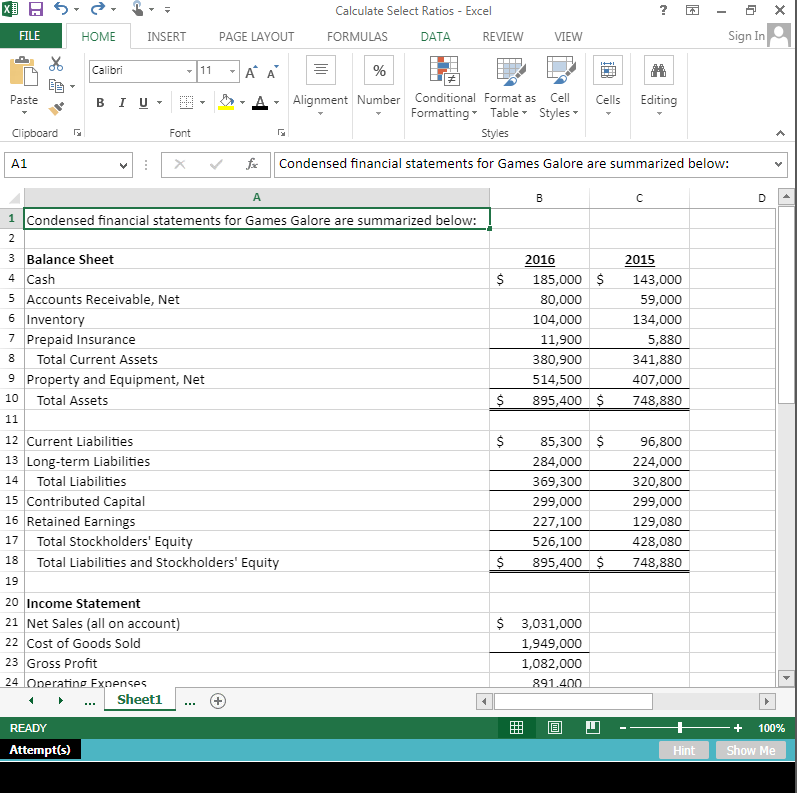This screenshot has height=793, width=800.
Task: Switch to Page Layout view in status bar
Action: click(555, 727)
